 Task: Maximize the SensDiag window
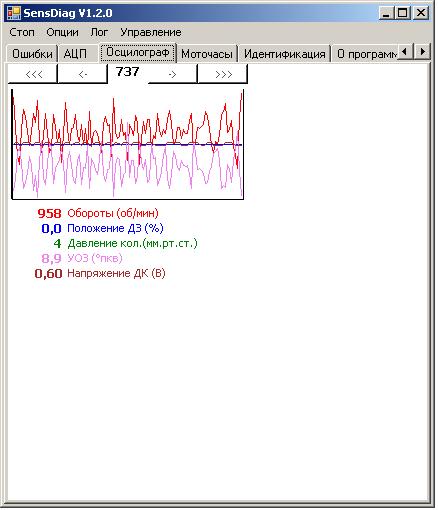[x=403, y=13]
